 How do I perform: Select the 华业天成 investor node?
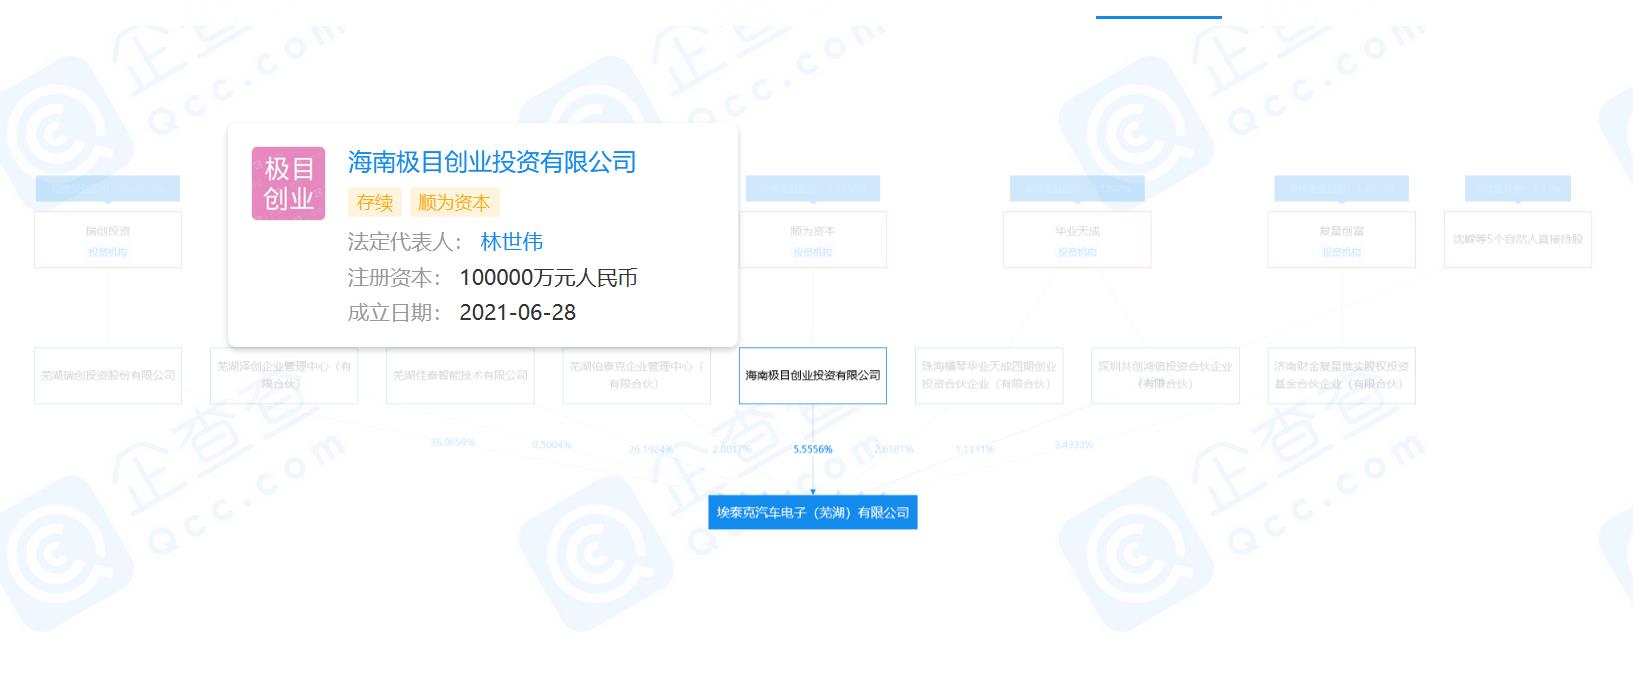click(1077, 239)
